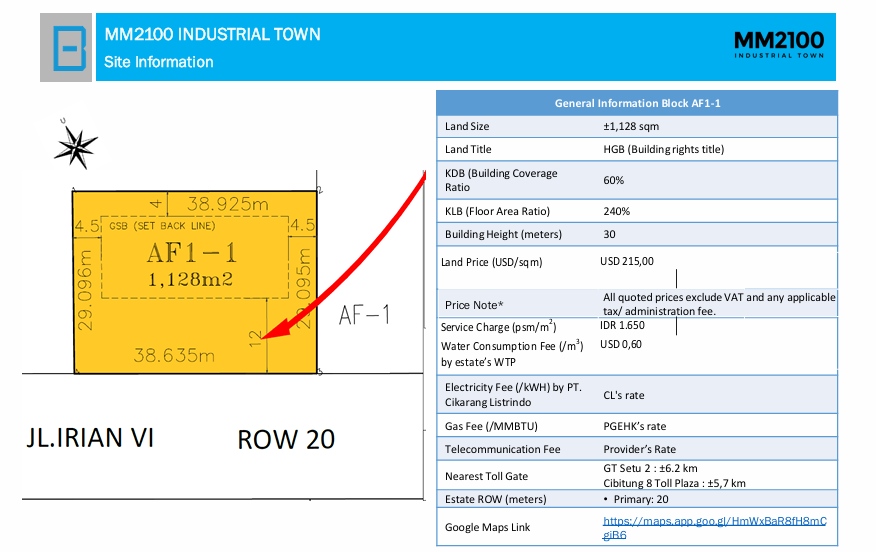Click the '1,128m2' area label on plan

pos(191,279)
